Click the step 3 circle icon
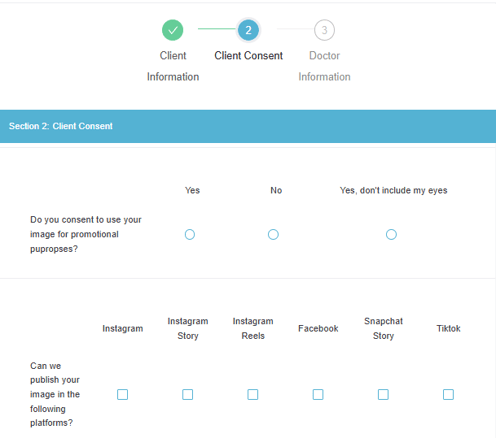 pos(324,30)
